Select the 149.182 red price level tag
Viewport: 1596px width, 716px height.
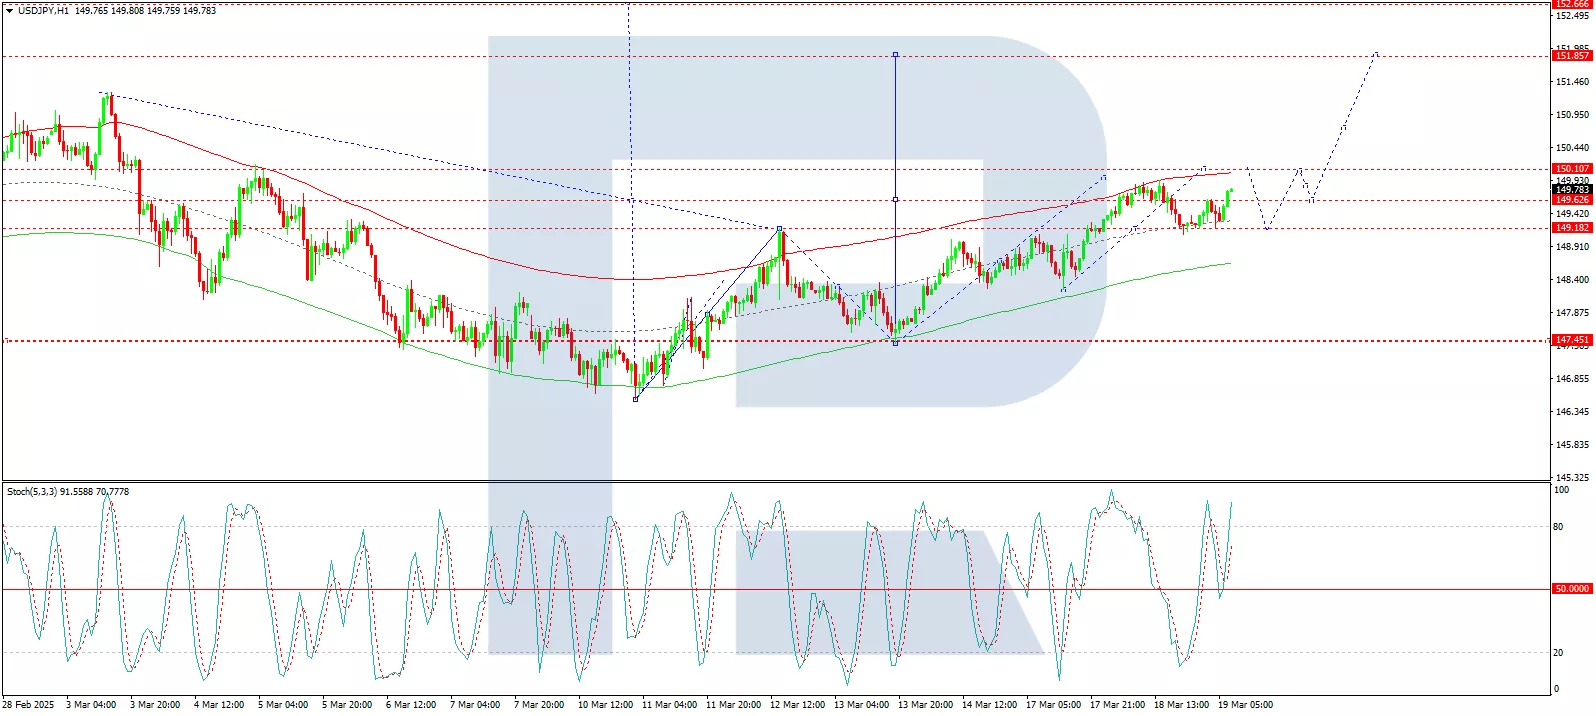tap(1571, 228)
